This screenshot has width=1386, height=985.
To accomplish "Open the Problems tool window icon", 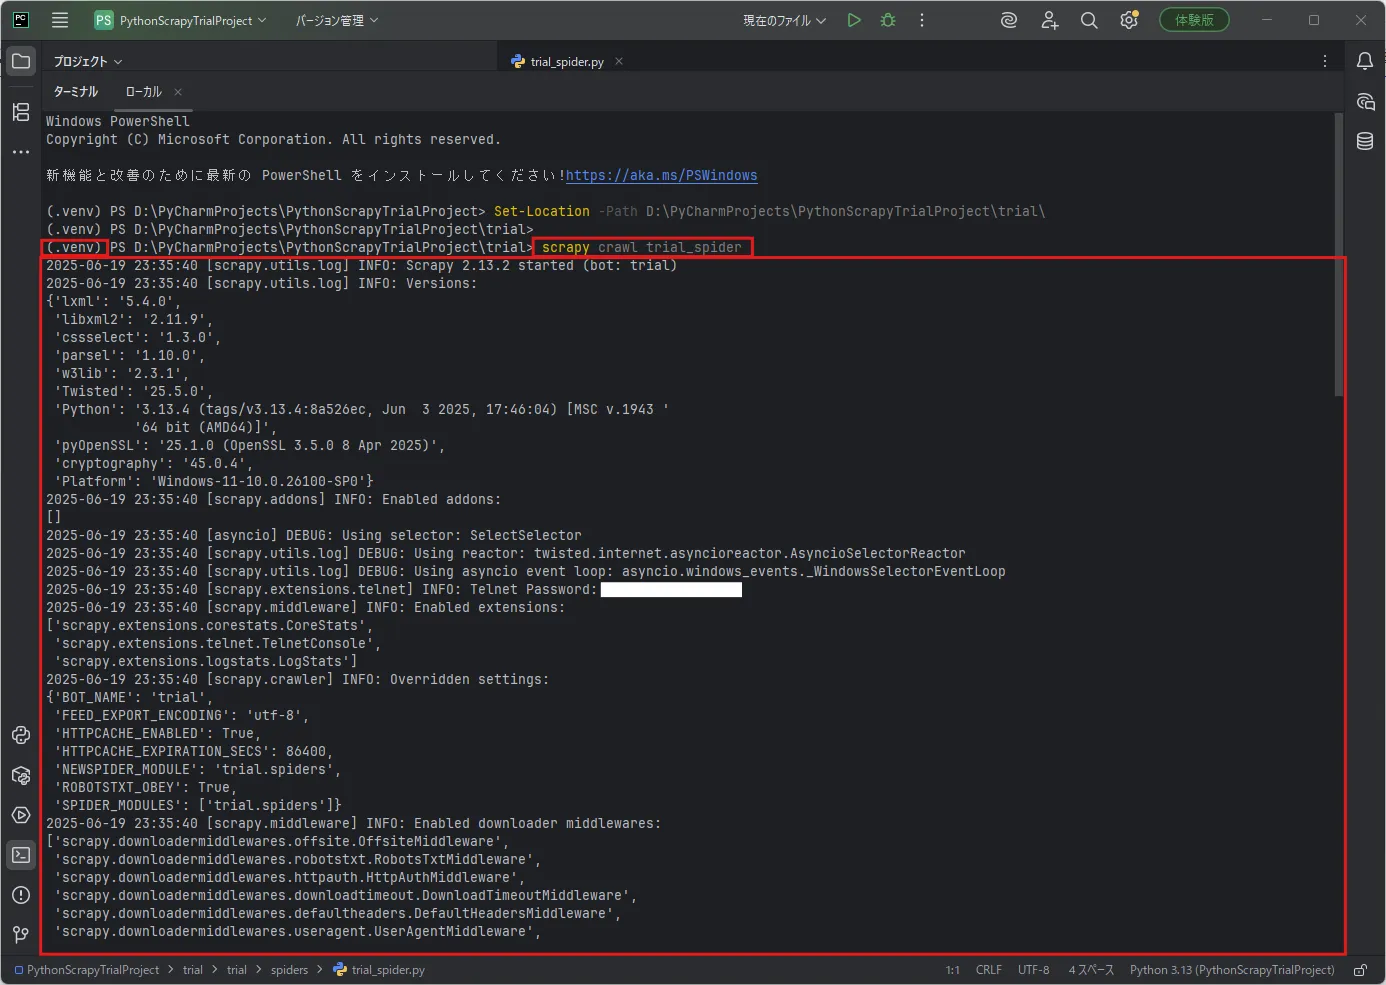I will pos(21,895).
